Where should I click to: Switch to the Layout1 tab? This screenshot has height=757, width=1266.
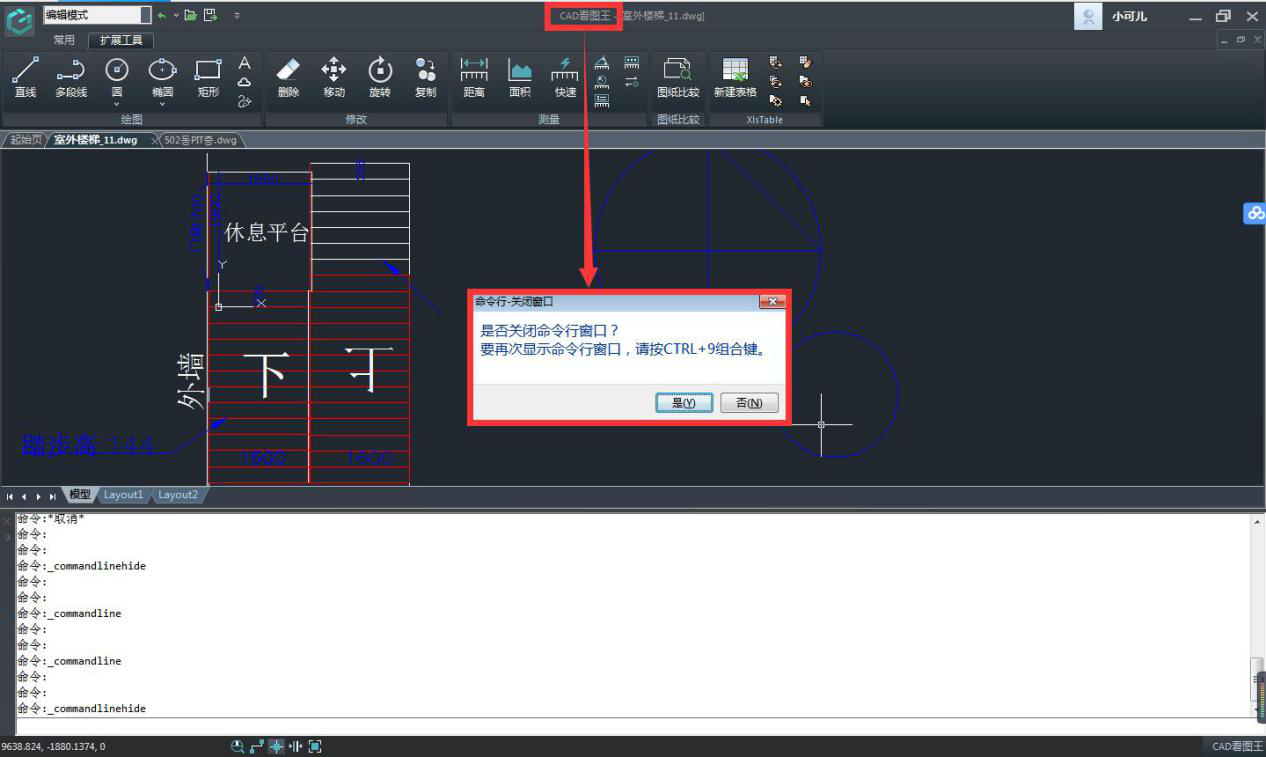pos(124,495)
